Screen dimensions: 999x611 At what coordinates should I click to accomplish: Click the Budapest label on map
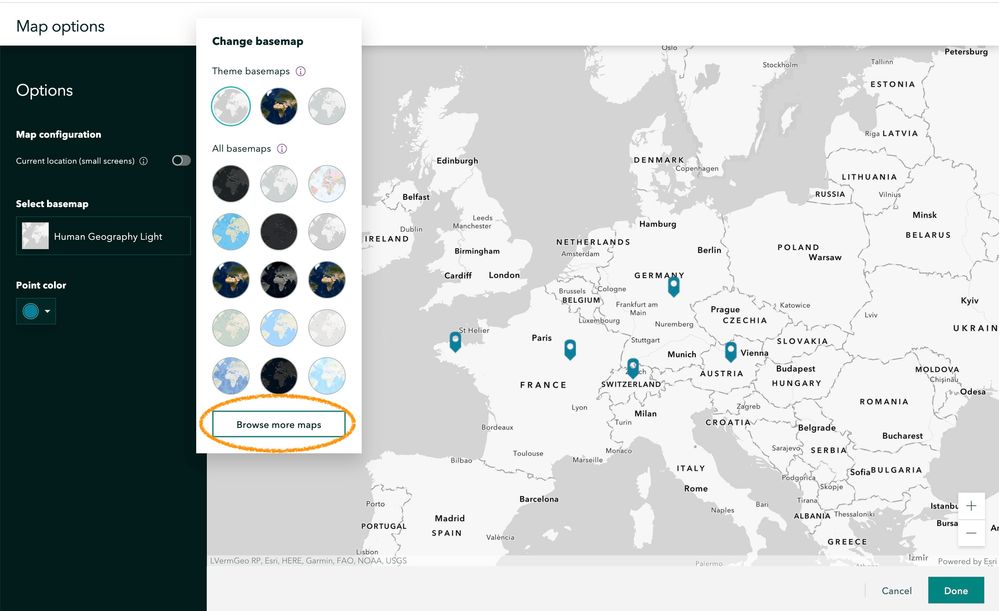[795, 369]
